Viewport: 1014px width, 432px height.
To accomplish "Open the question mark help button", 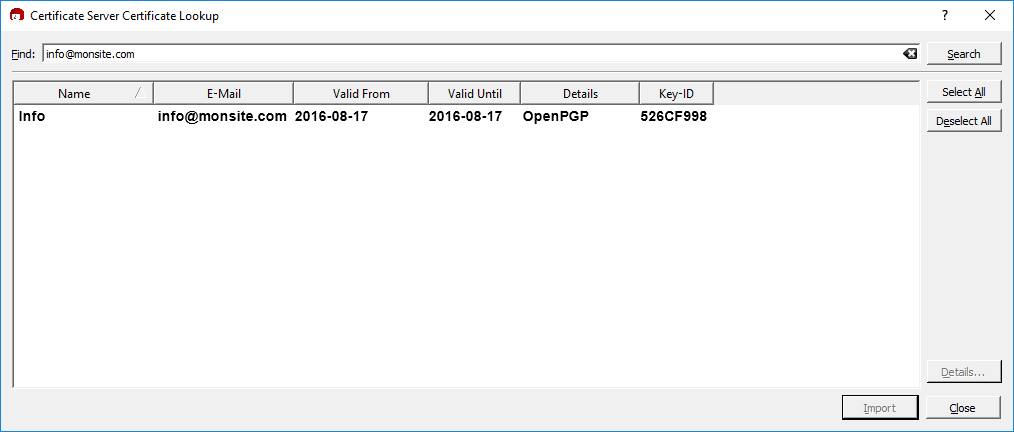I will (x=945, y=16).
